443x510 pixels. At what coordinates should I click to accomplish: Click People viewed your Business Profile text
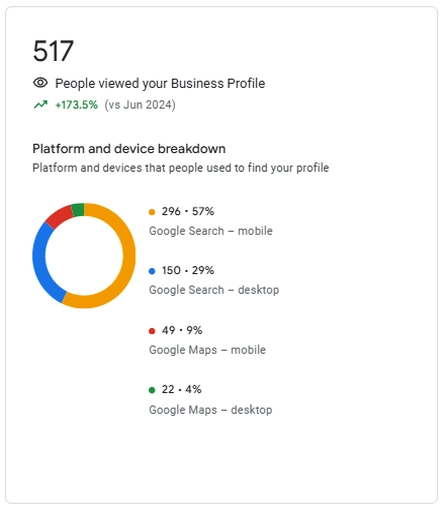(x=160, y=83)
